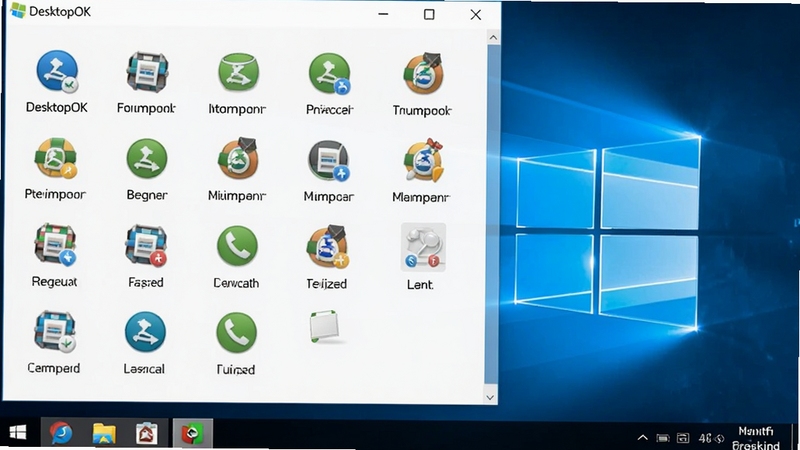Open the Store icon in the taskbar

click(146, 434)
